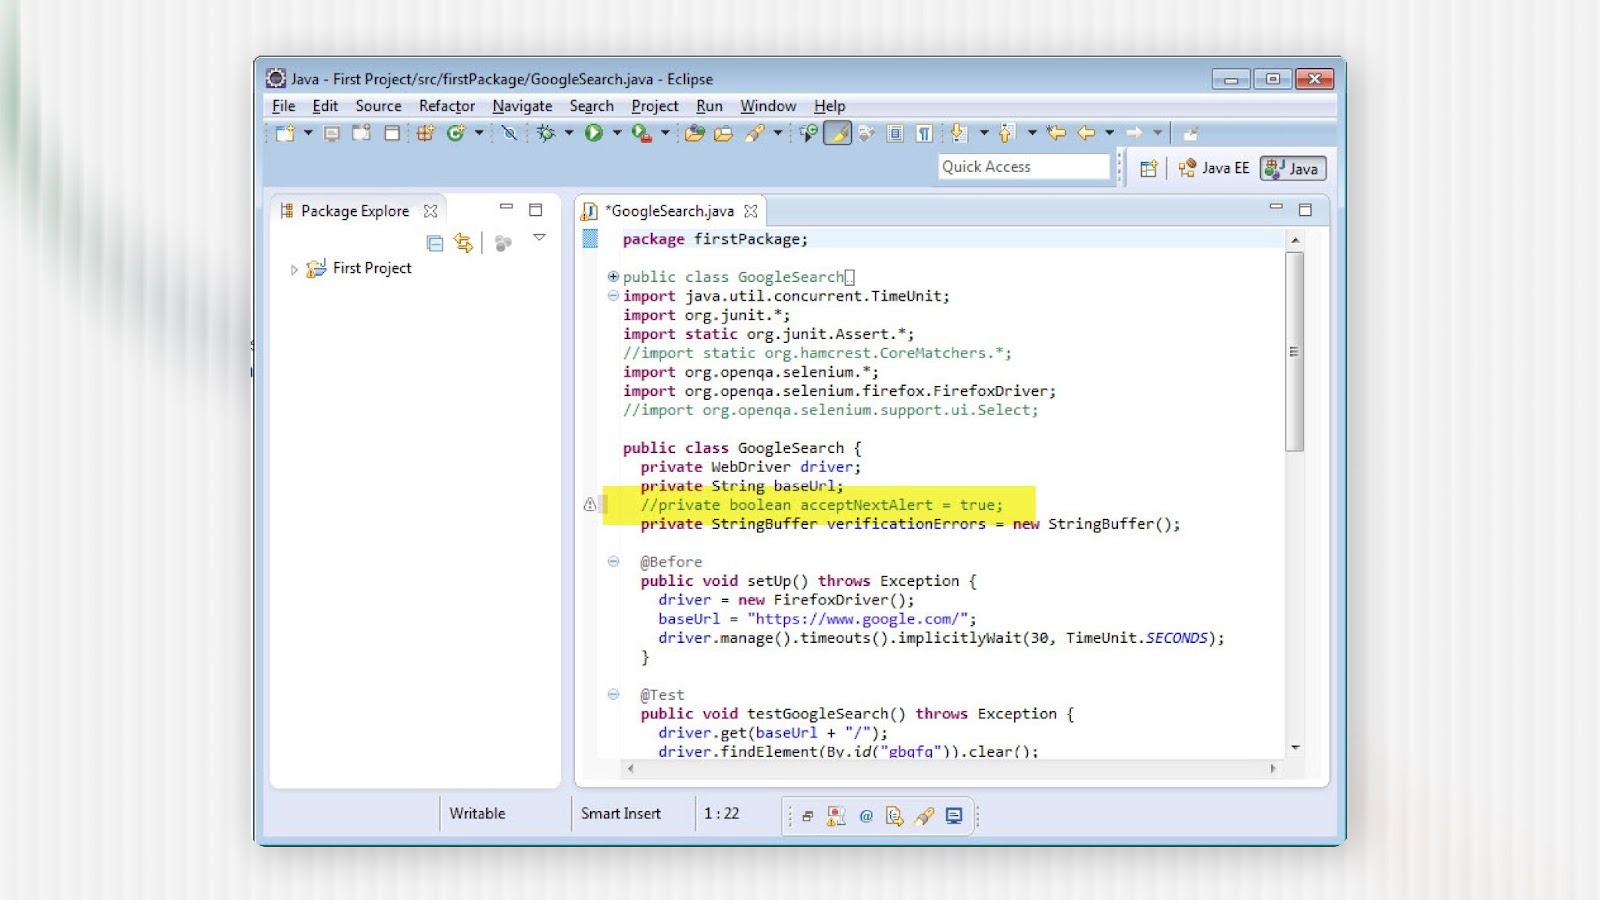The width and height of the screenshot is (1600, 900).
Task: Open the Navigate menu
Action: 522,106
